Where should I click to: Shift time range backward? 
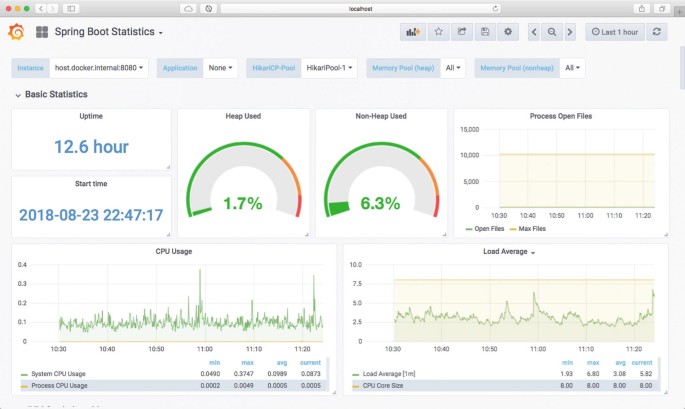pyautogui.click(x=534, y=32)
